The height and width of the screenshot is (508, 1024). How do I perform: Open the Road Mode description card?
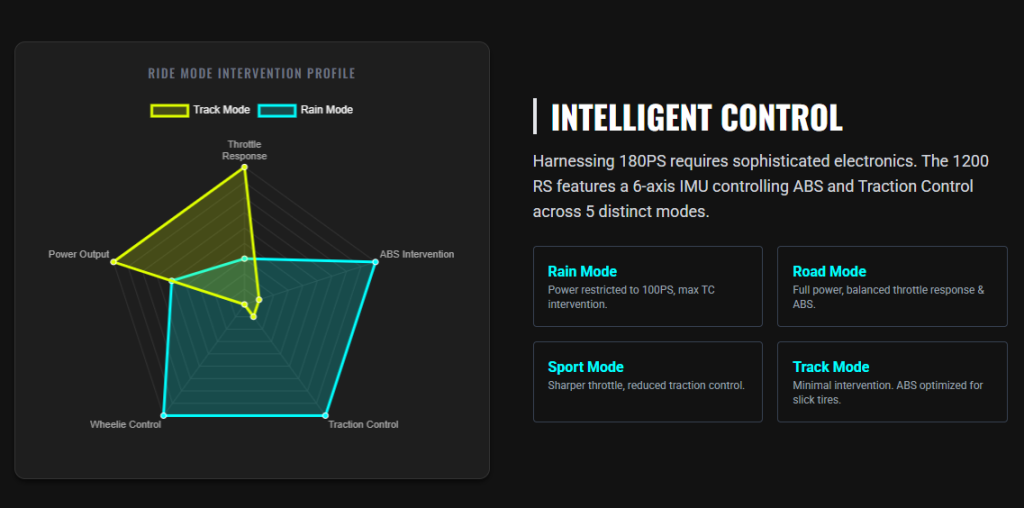tap(892, 286)
